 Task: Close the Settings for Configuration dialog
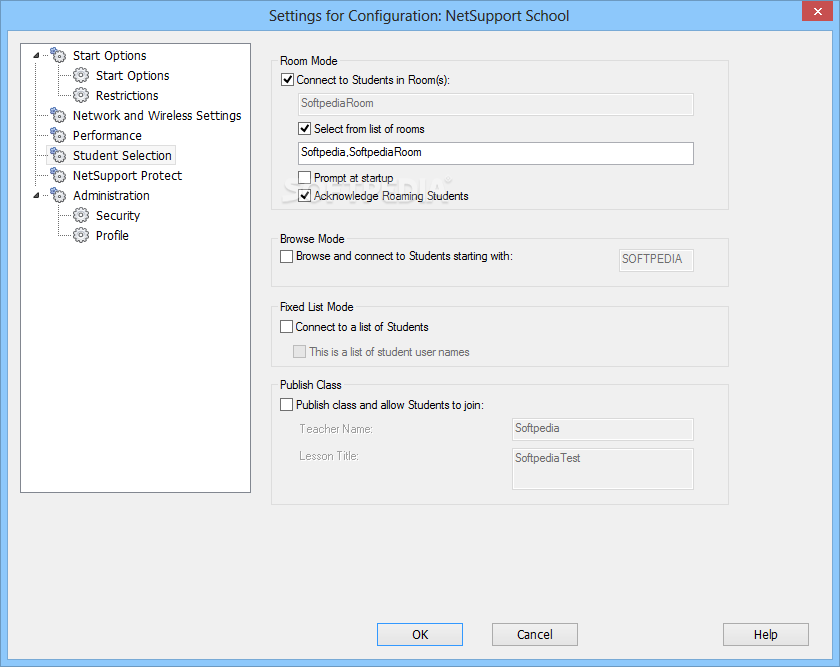coord(818,11)
